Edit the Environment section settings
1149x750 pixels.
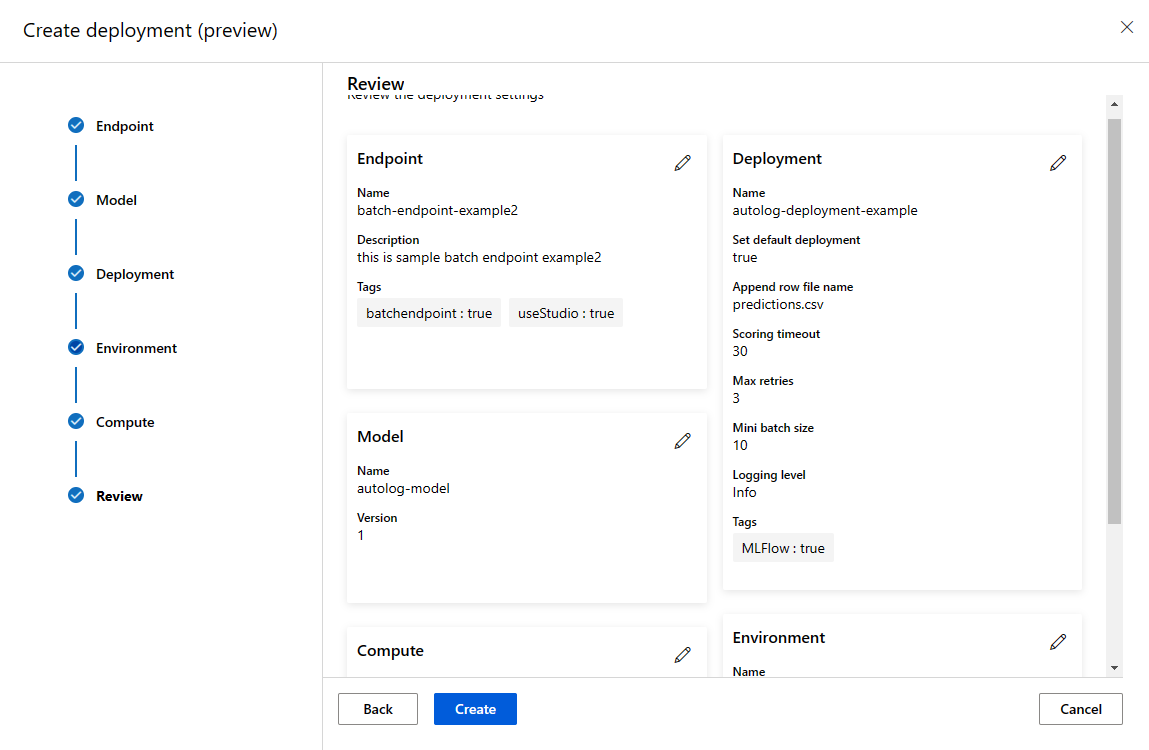point(1058,642)
